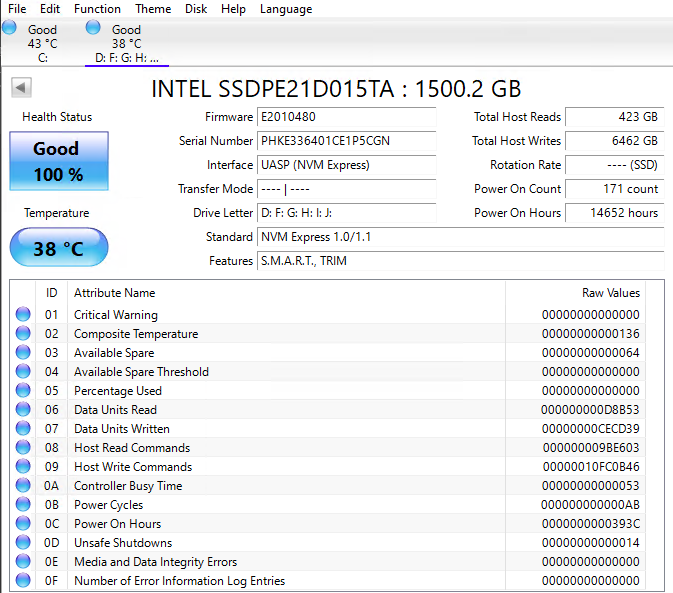Click the status orb for Media and Data Integrity Errors
673x593 pixels.
23,561
